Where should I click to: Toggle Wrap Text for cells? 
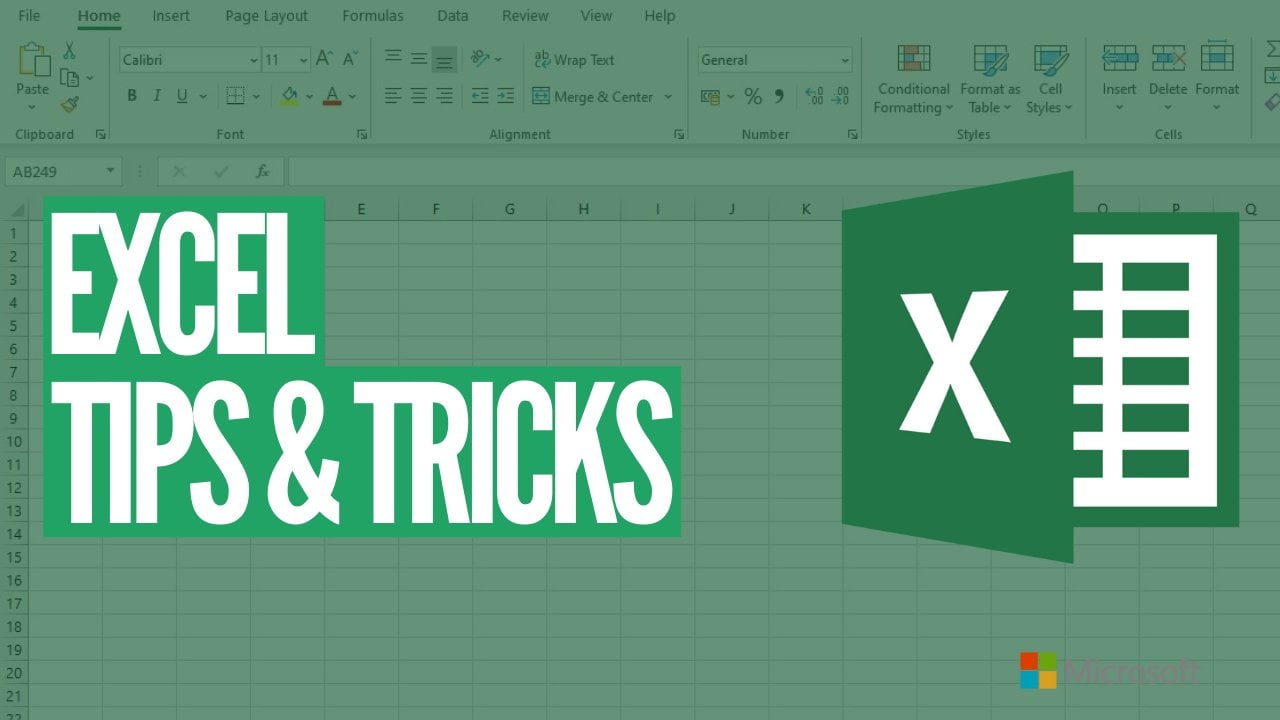pos(574,60)
